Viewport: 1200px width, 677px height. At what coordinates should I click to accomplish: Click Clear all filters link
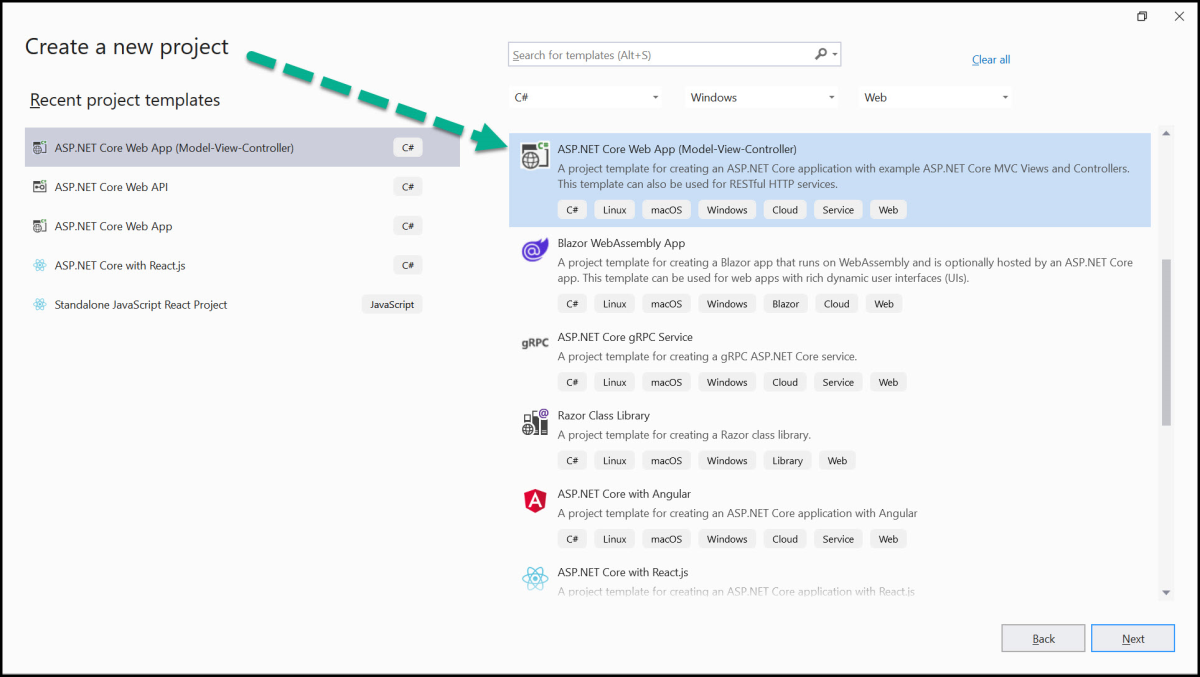coord(991,60)
